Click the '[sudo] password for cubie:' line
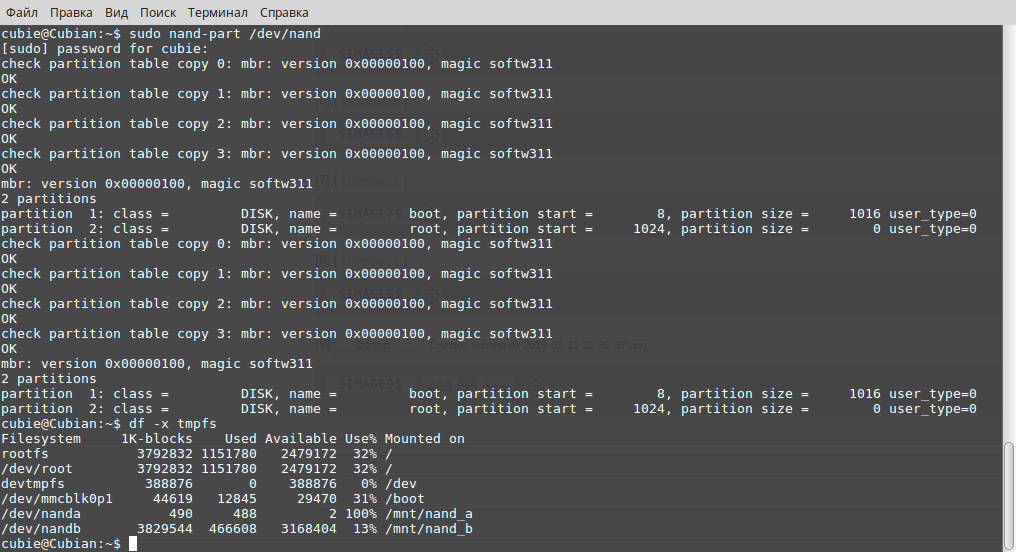 pyautogui.click(x=105, y=49)
